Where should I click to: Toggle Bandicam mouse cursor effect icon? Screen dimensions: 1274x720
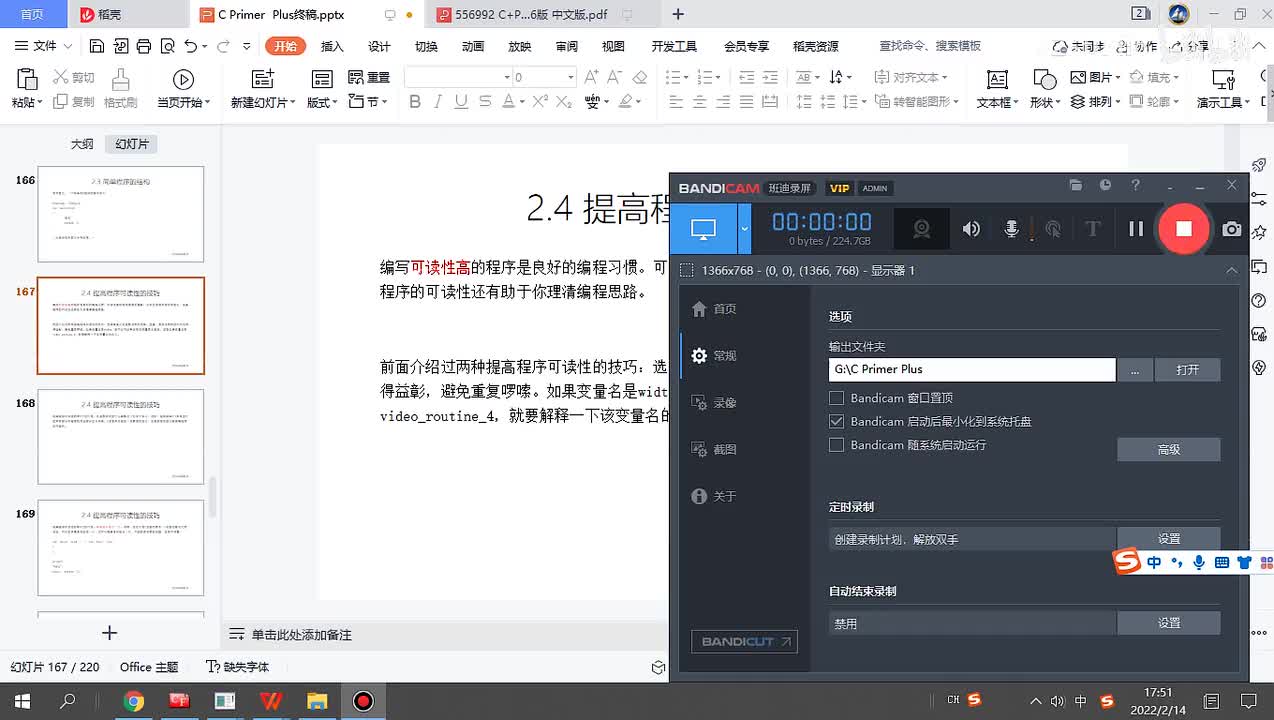1052,229
